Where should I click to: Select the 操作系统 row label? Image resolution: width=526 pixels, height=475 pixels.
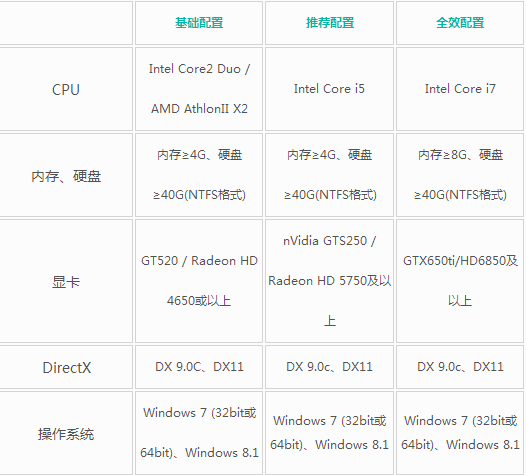point(66,434)
